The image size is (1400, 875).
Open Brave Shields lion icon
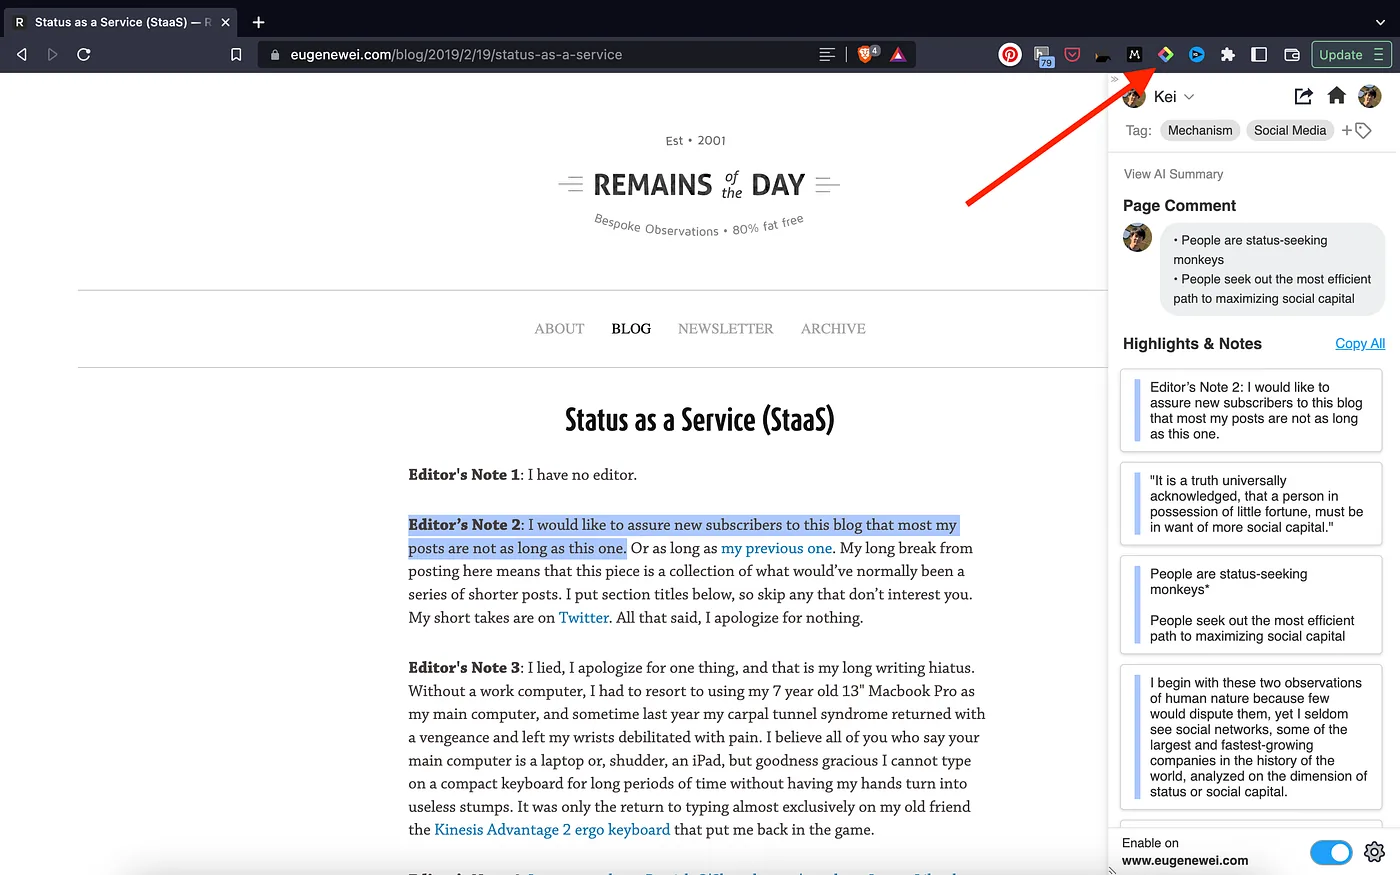[x=866, y=54]
